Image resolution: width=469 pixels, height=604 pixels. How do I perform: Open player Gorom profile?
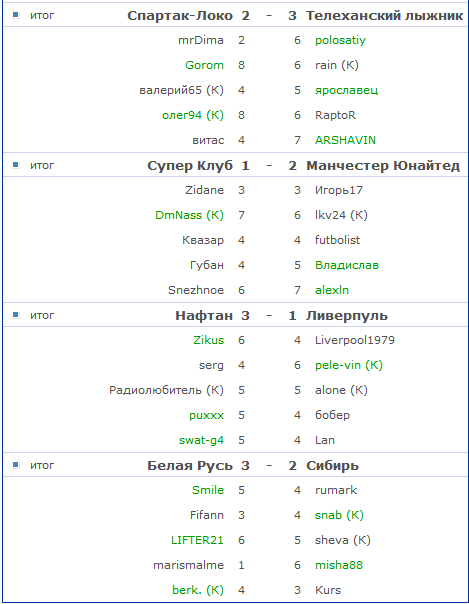pos(204,65)
